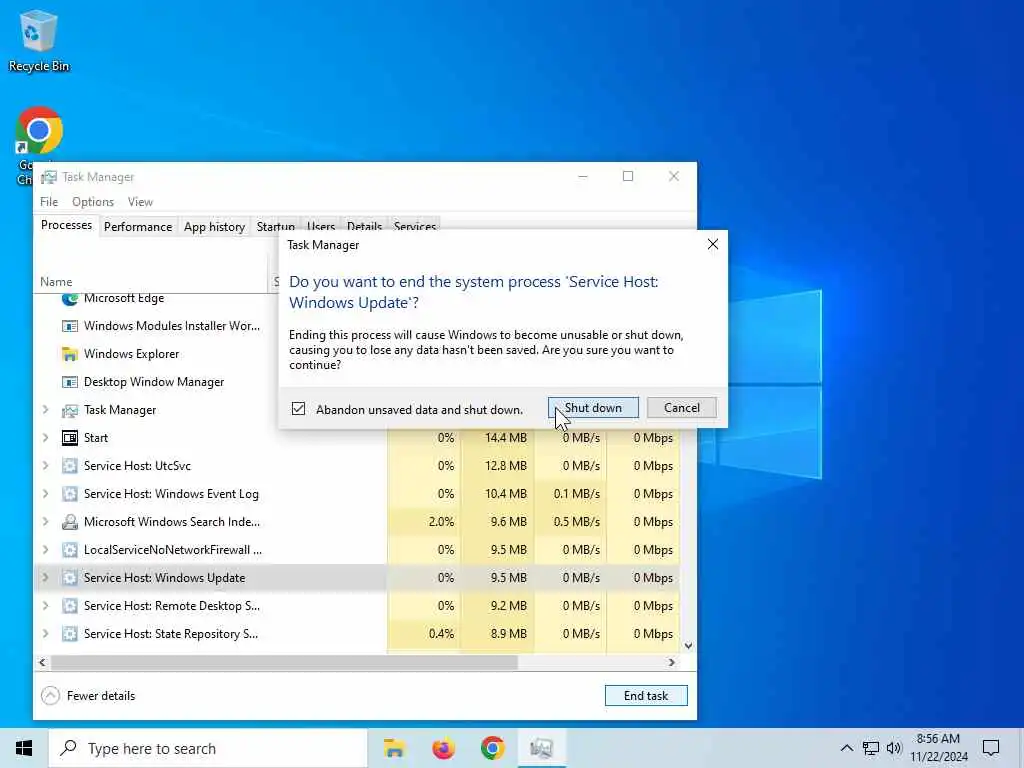
Task: Click the horizontal scrollbar left arrow
Action: 42,662
